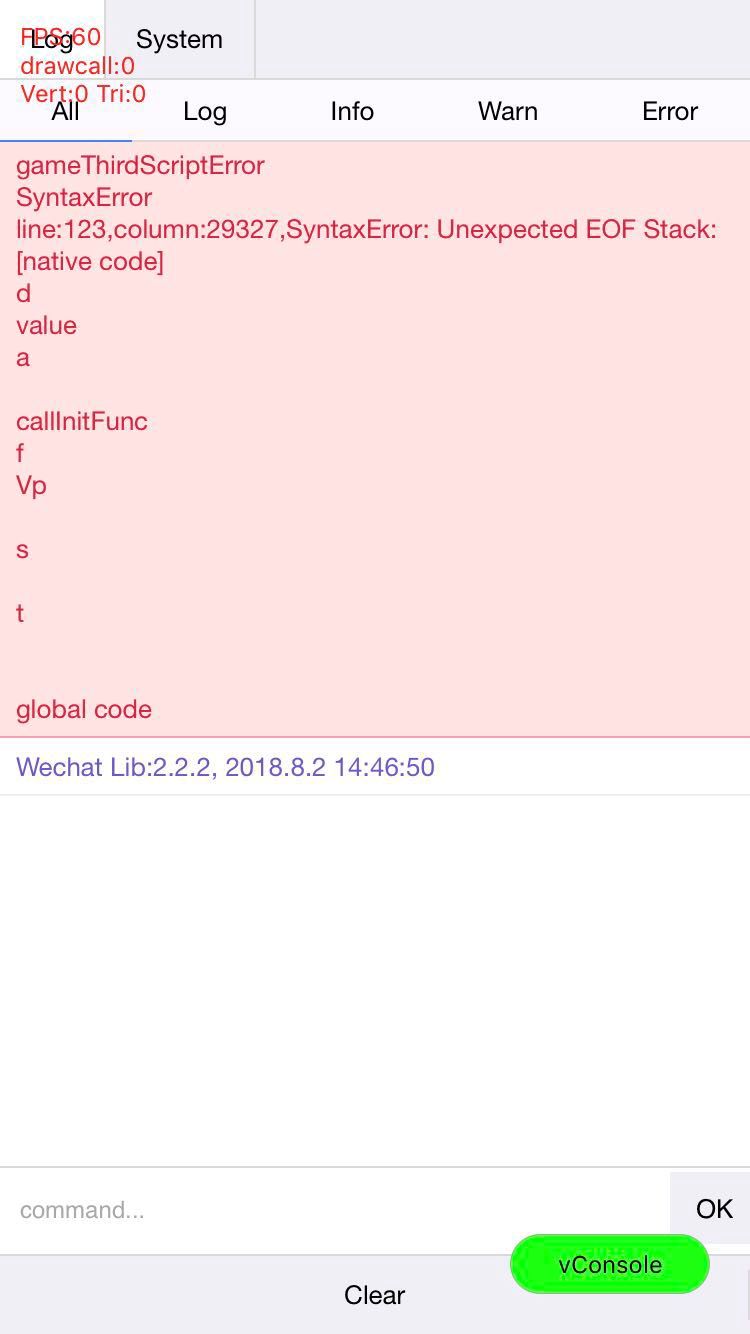The height and width of the screenshot is (1334, 750).
Task: Select the value stack trace line
Action: click(46, 325)
